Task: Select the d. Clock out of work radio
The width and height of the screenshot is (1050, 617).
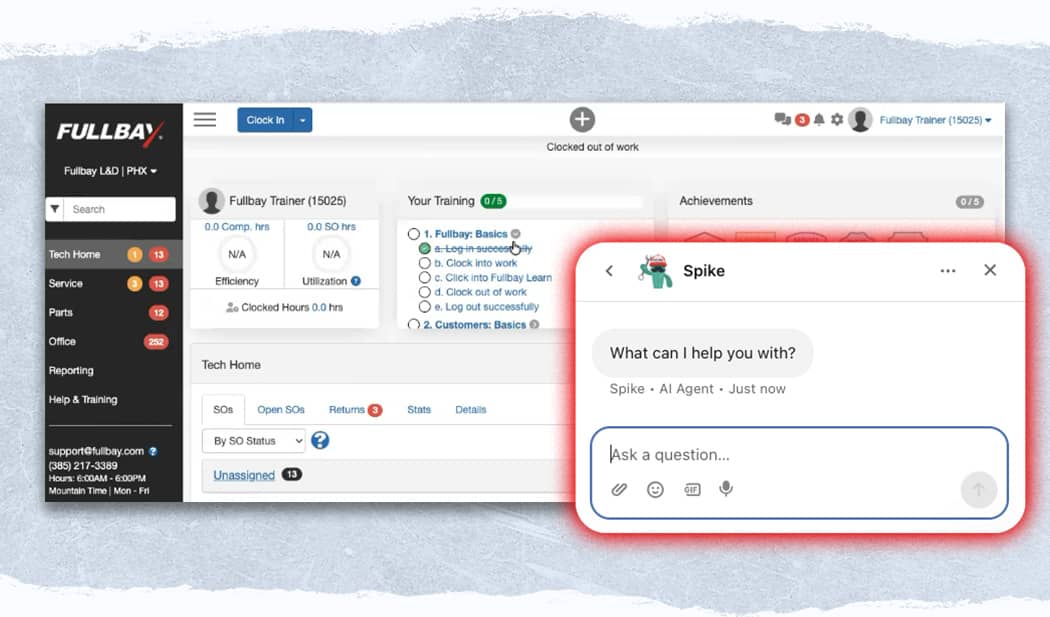Action: 425,292
